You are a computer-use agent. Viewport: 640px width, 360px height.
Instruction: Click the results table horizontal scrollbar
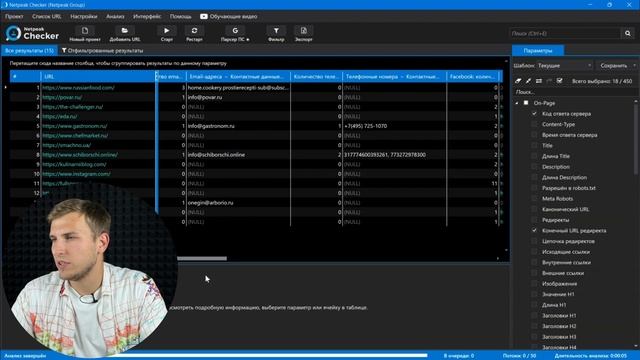202,258
